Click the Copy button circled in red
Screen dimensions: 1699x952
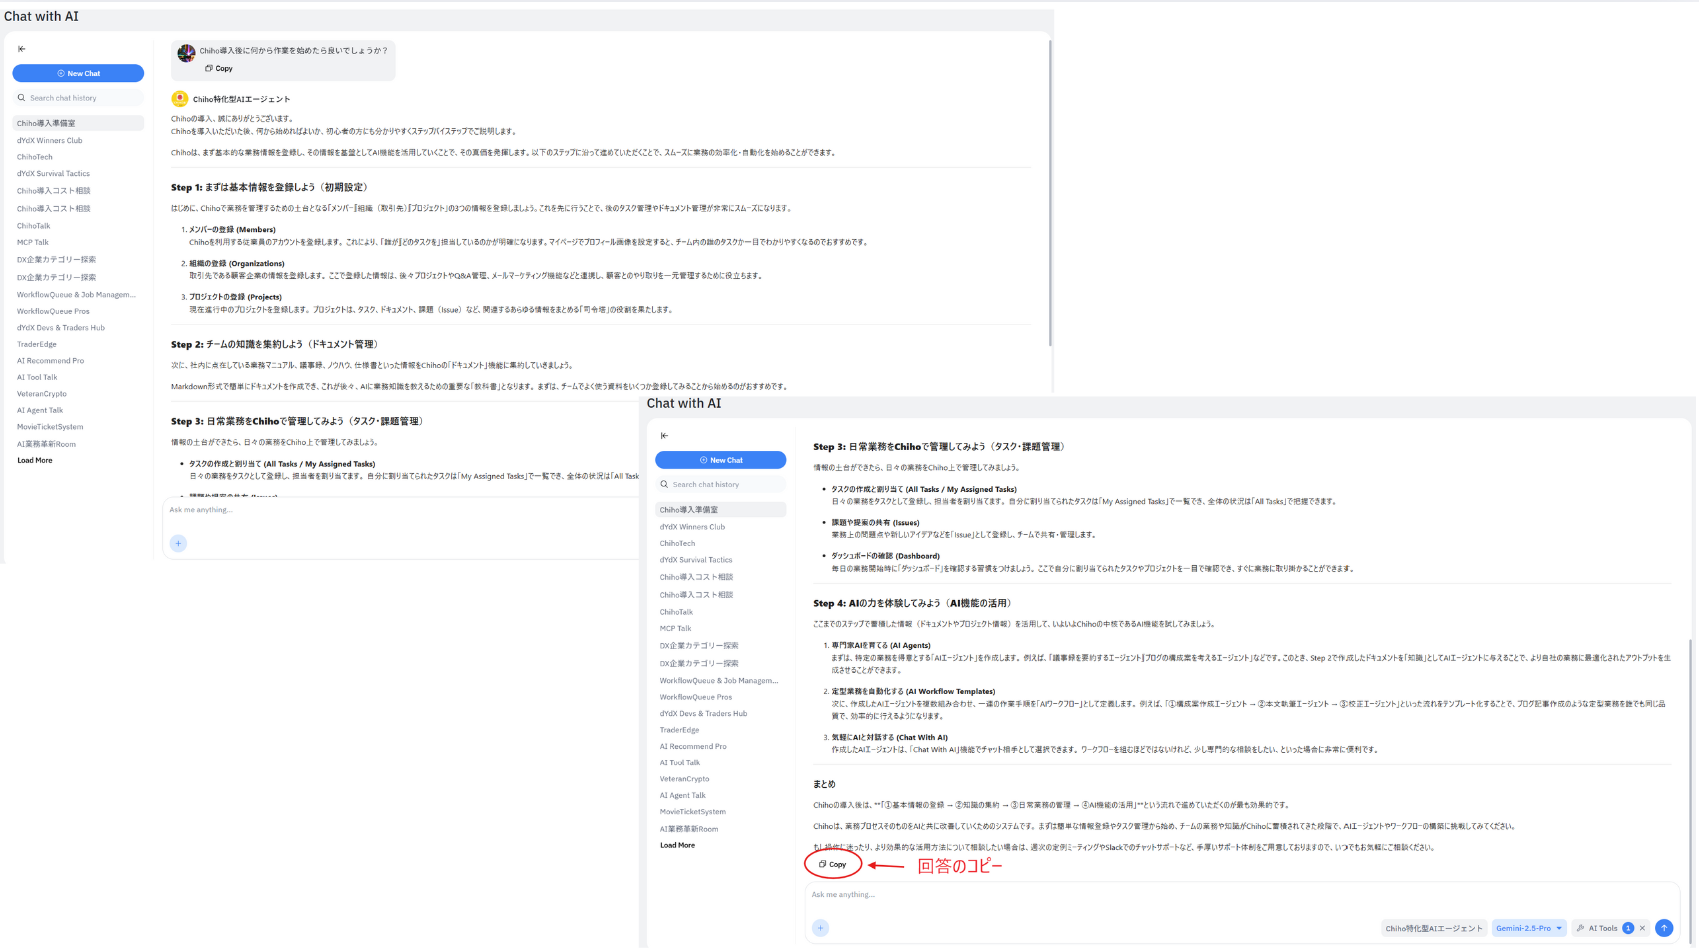(833, 865)
